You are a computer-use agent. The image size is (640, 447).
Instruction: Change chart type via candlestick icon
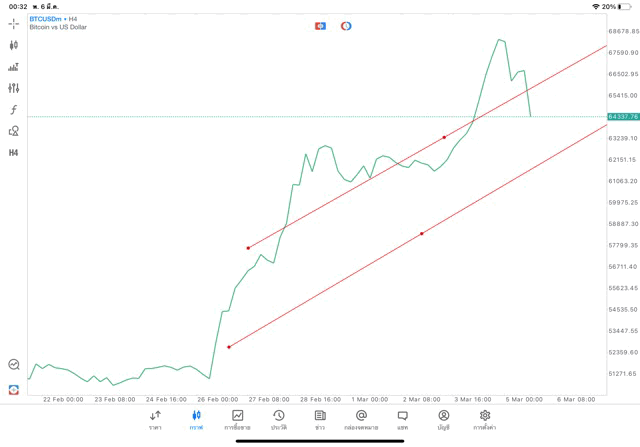(14, 45)
